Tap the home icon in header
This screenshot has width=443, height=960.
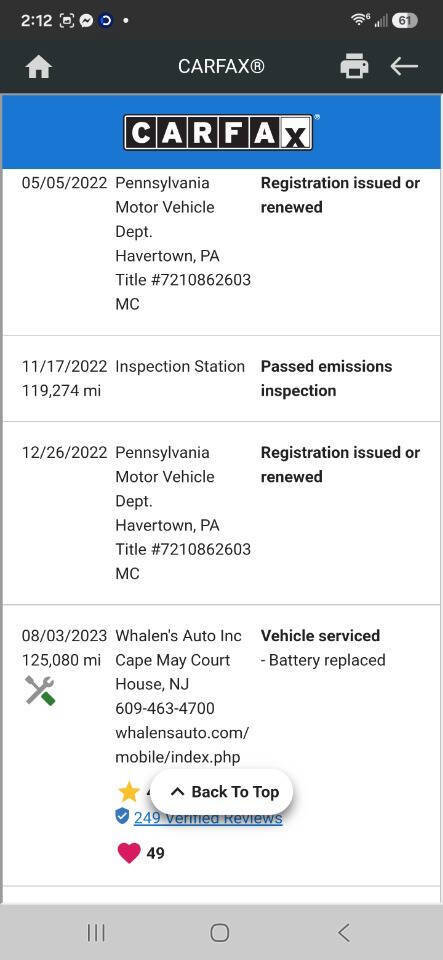(39, 67)
